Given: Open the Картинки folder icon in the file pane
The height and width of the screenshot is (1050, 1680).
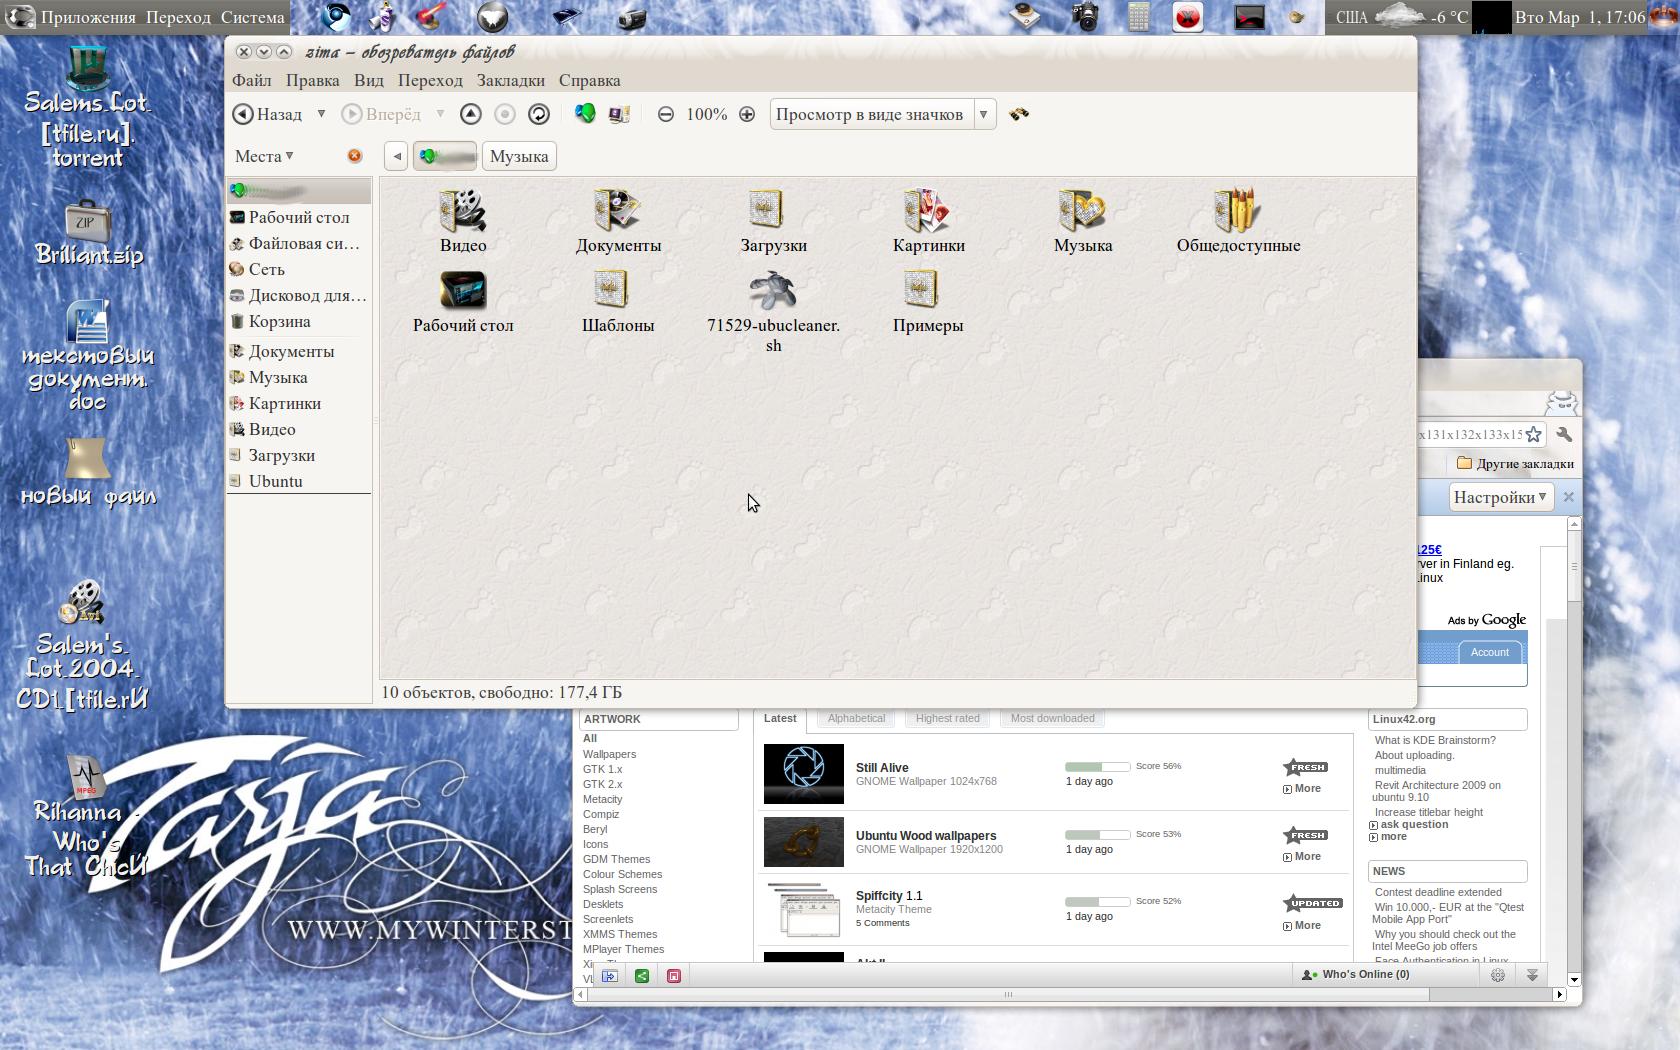Looking at the screenshot, I should (x=928, y=222).
